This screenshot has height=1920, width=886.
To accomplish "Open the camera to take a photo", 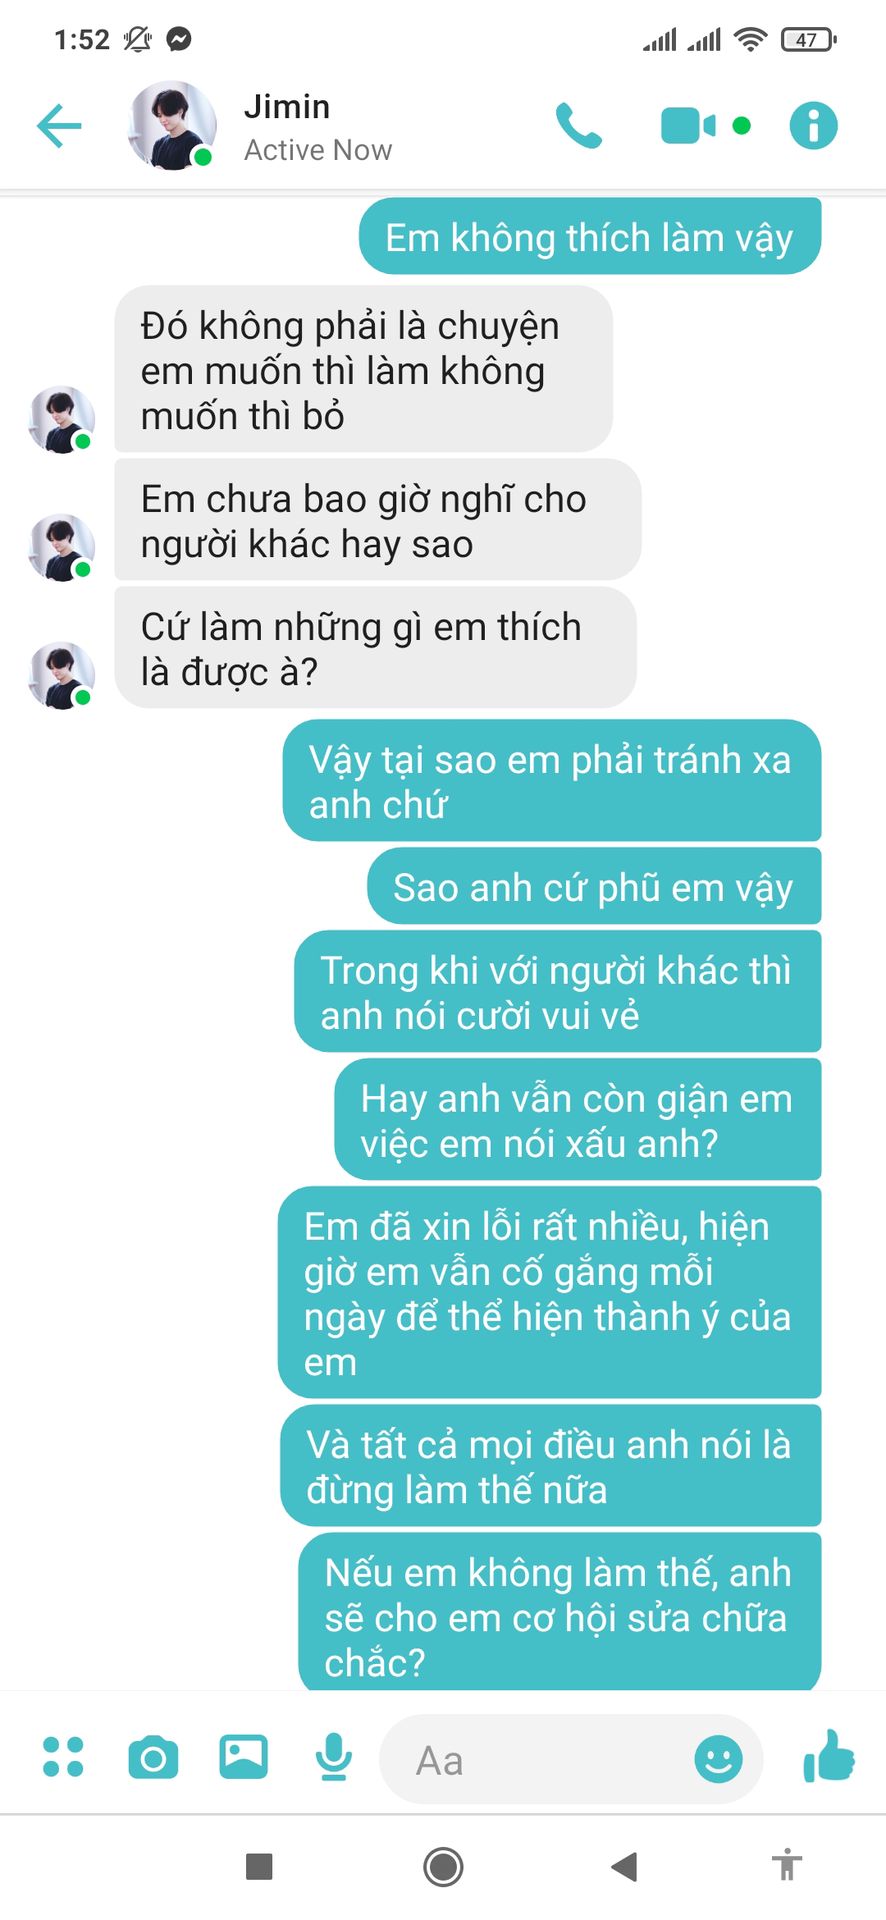I will tap(153, 1757).
